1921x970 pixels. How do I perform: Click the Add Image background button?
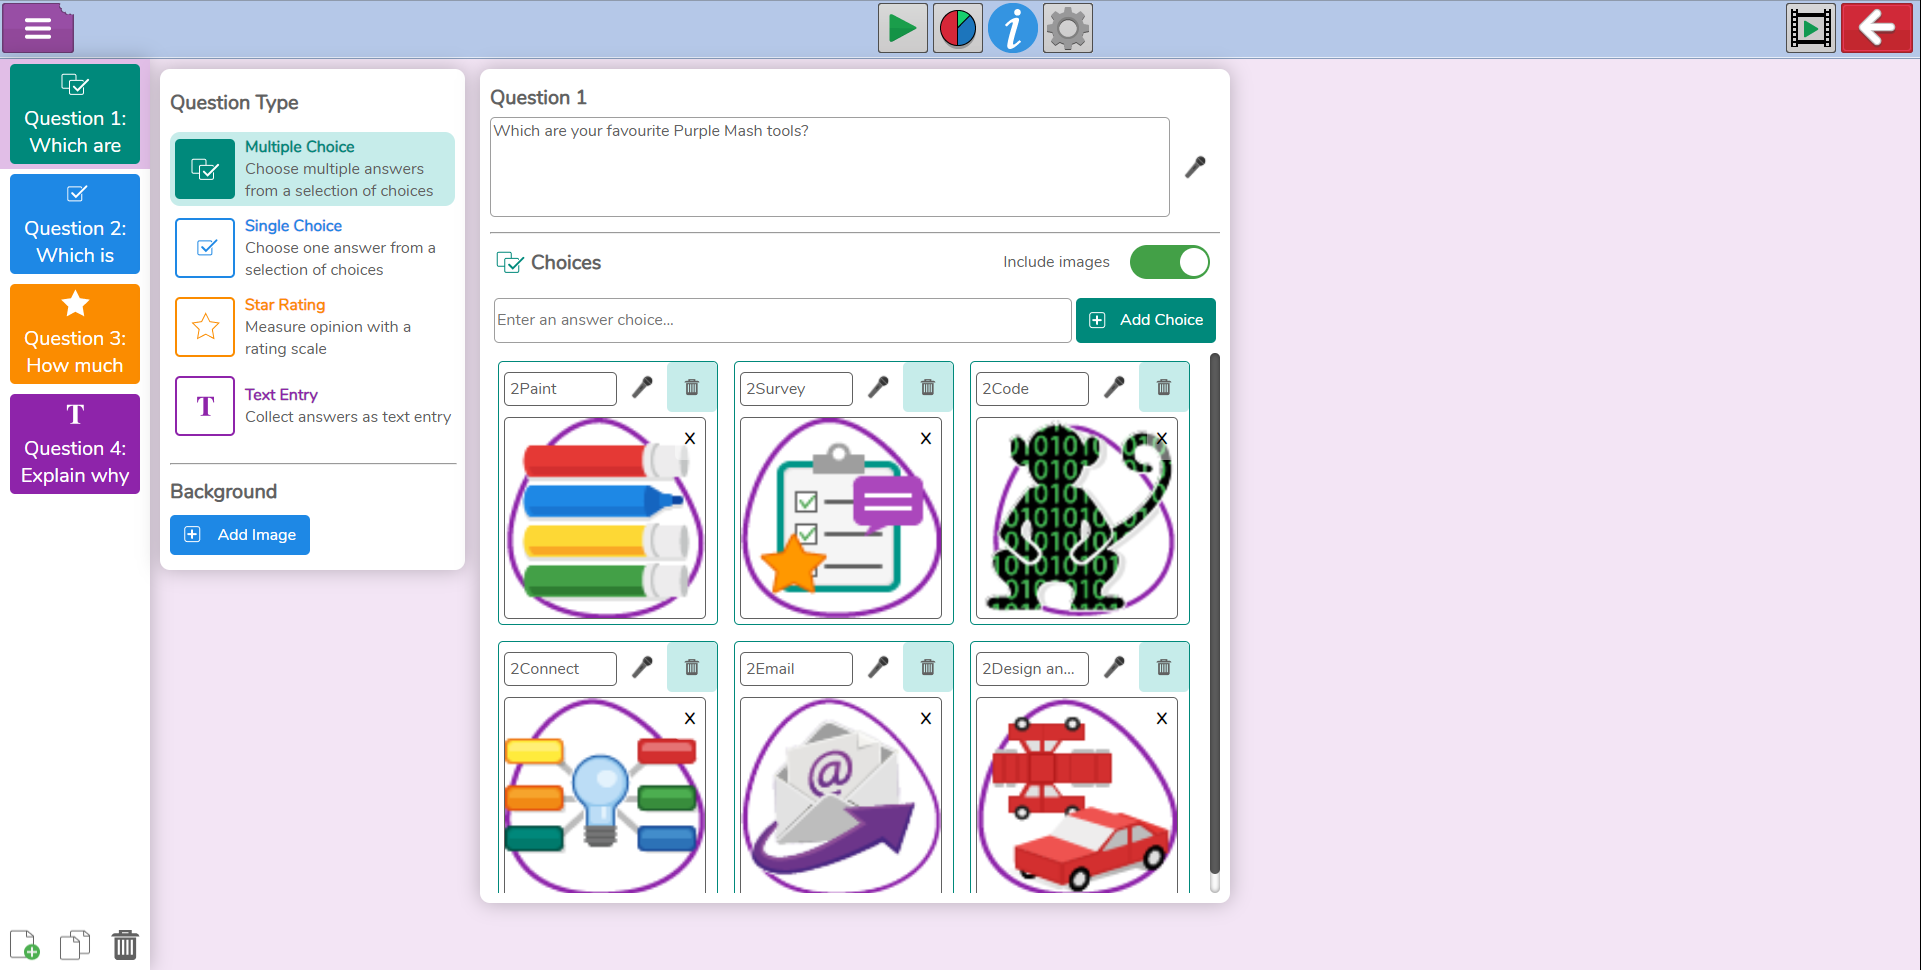tap(240, 535)
